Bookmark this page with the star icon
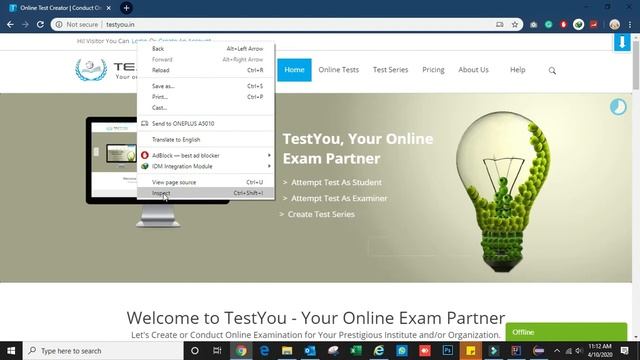Image resolution: width=640 pixels, height=360 pixels. click(x=515, y=24)
